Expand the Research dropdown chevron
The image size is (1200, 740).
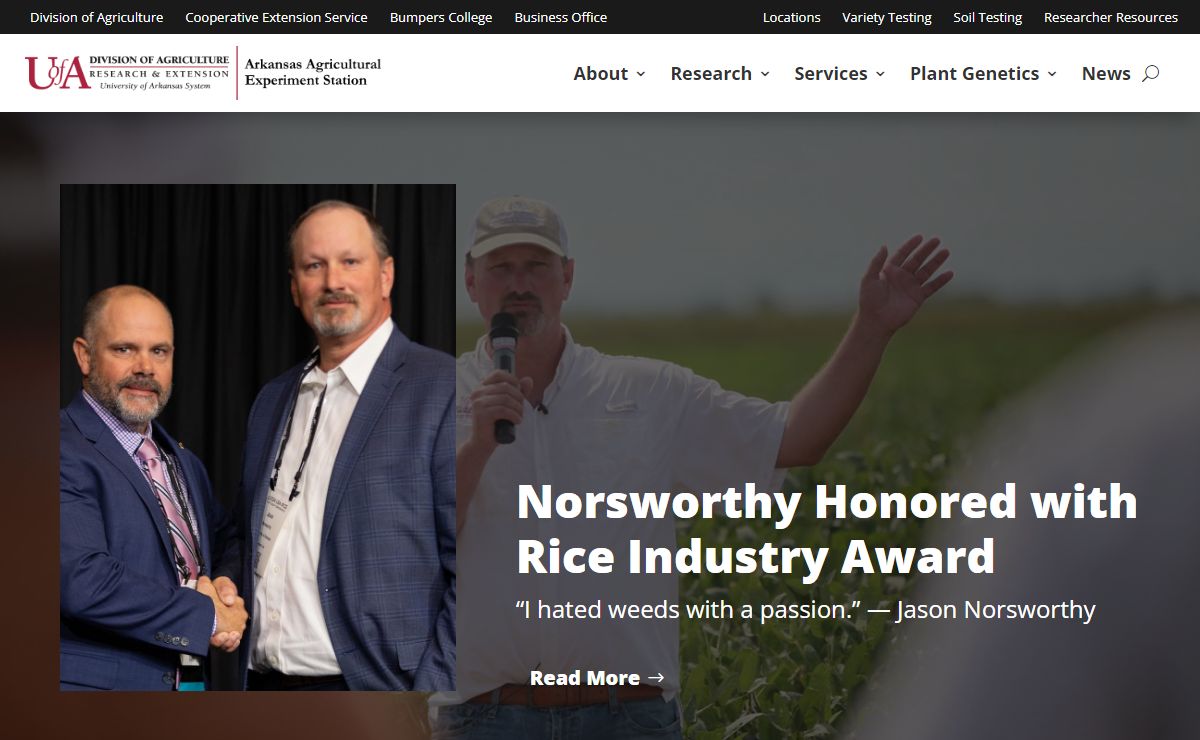coord(765,74)
